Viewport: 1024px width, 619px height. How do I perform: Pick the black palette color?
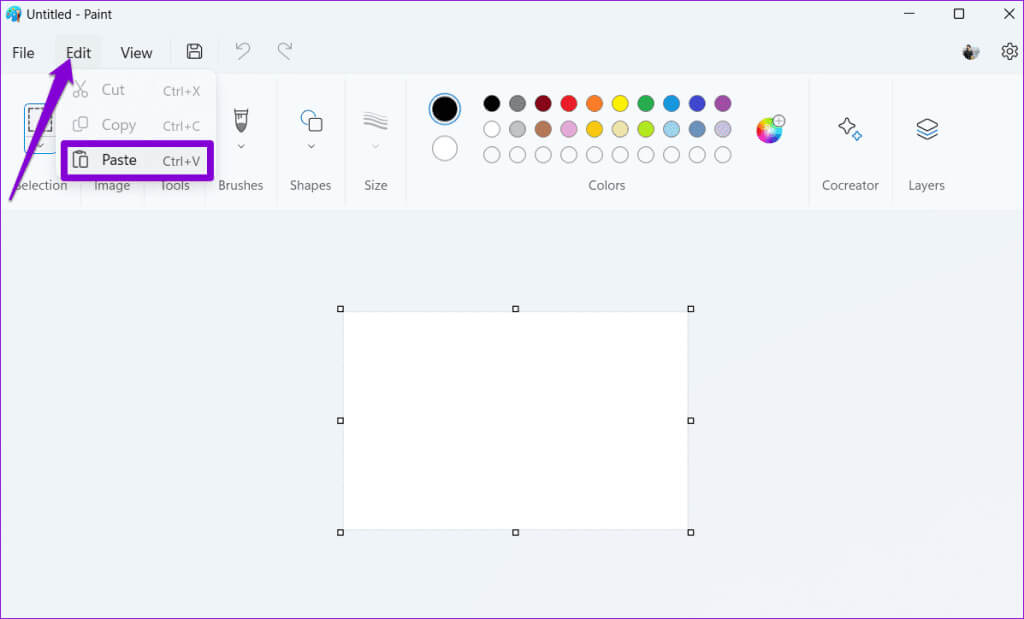(x=492, y=103)
